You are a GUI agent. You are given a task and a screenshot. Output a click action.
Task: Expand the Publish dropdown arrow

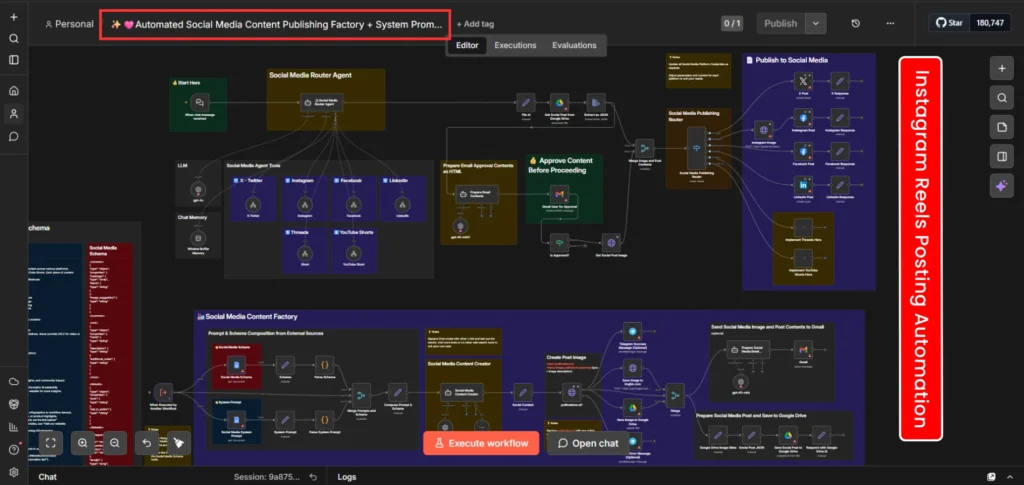pos(816,23)
